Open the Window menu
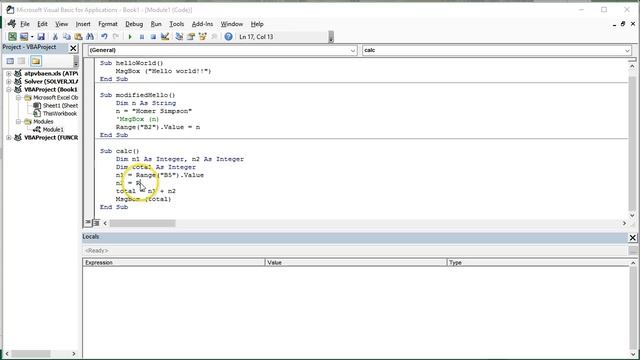 [x=232, y=24]
